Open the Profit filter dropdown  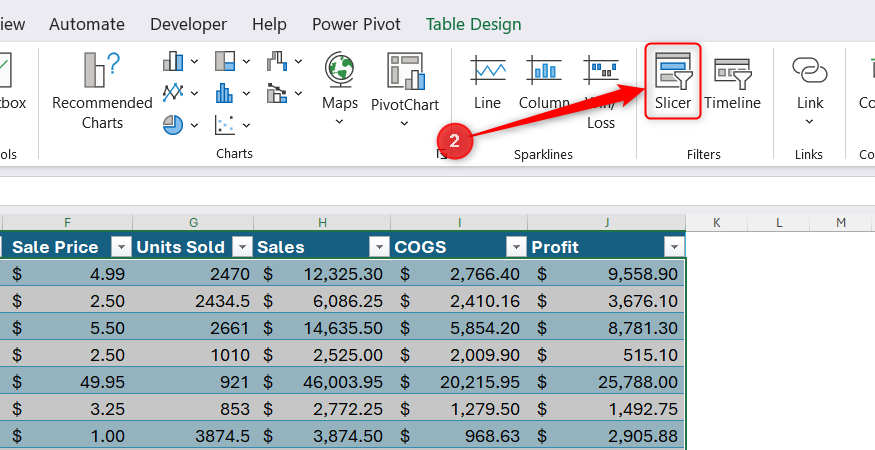click(x=674, y=246)
